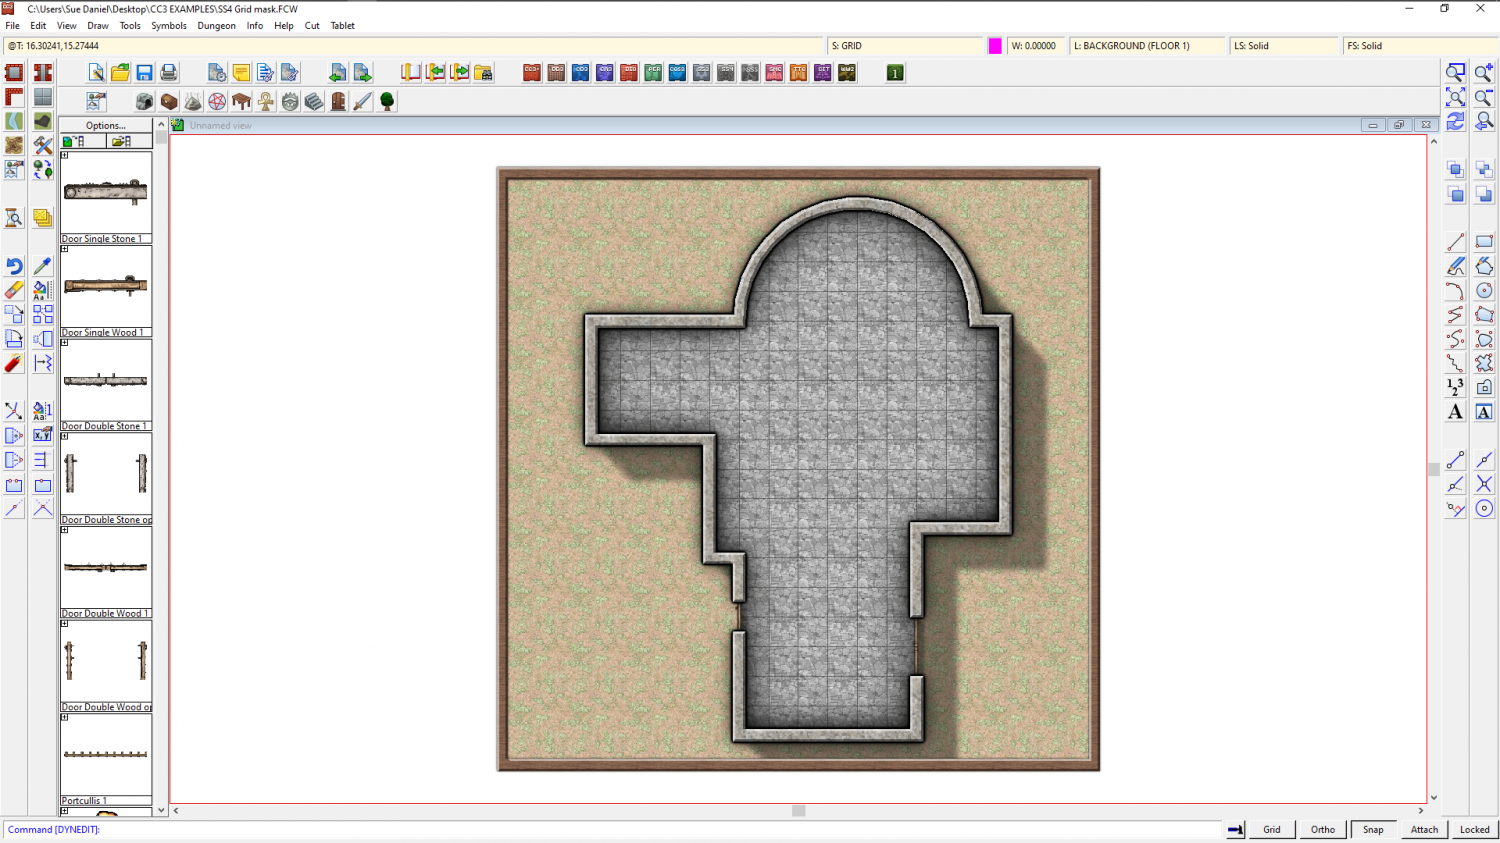Print the drawing with the printer icon
The width and height of the screenshot is (1500, 843).
point(168,72)
